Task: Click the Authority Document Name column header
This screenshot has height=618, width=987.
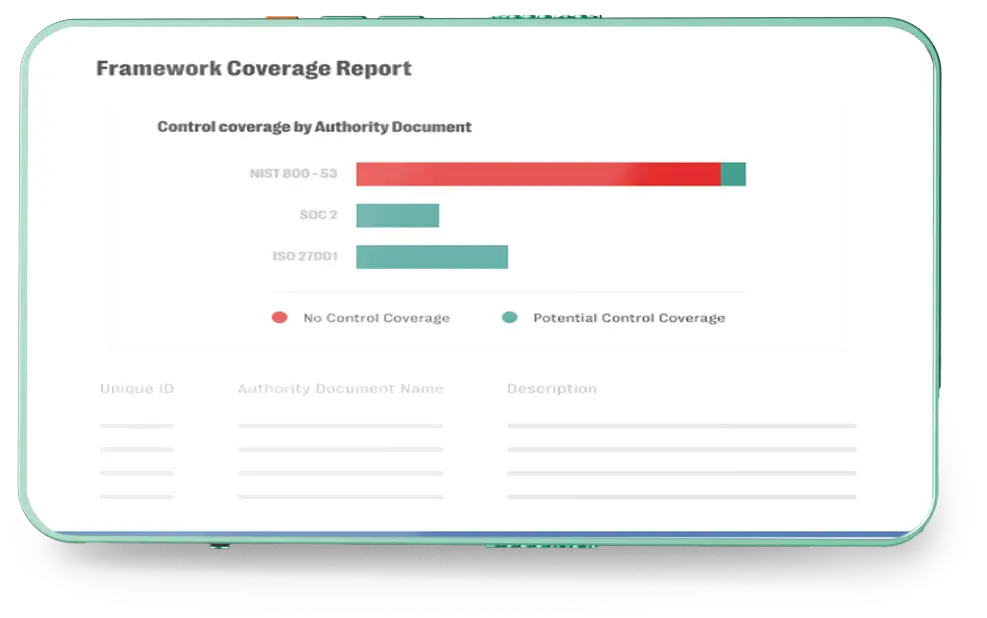Action: (341, 388)
